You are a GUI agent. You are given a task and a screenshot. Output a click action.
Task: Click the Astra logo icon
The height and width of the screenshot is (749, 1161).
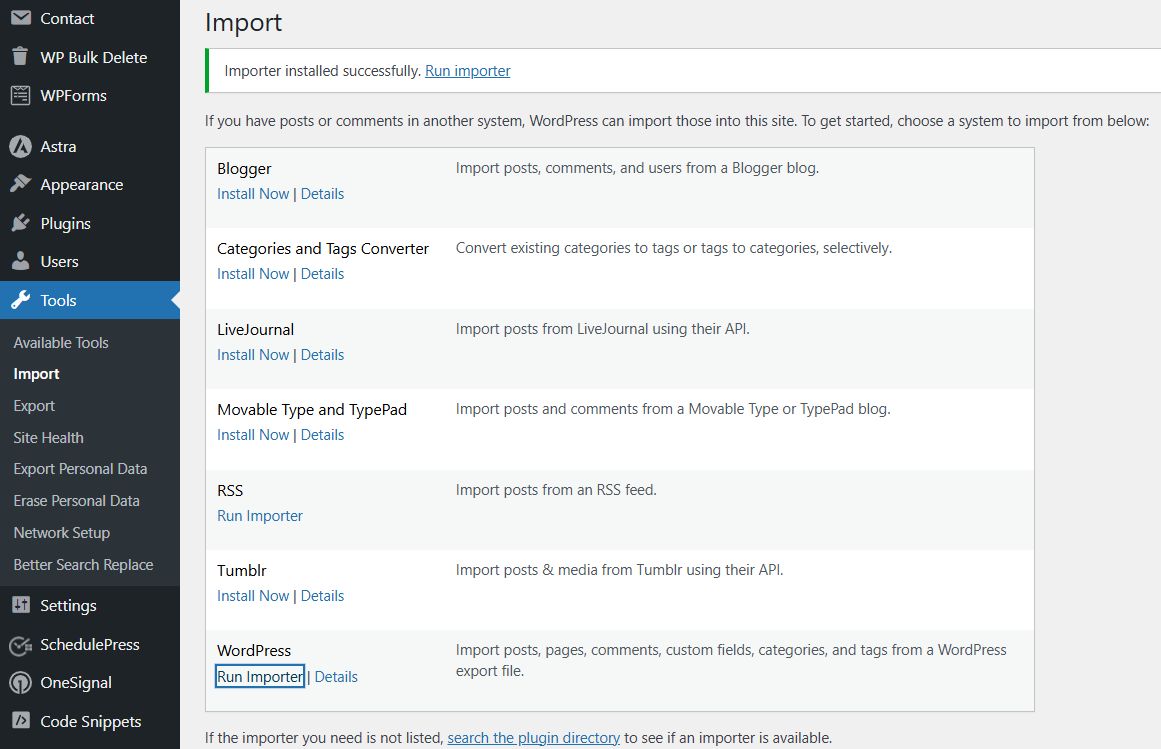click(21, 146)
